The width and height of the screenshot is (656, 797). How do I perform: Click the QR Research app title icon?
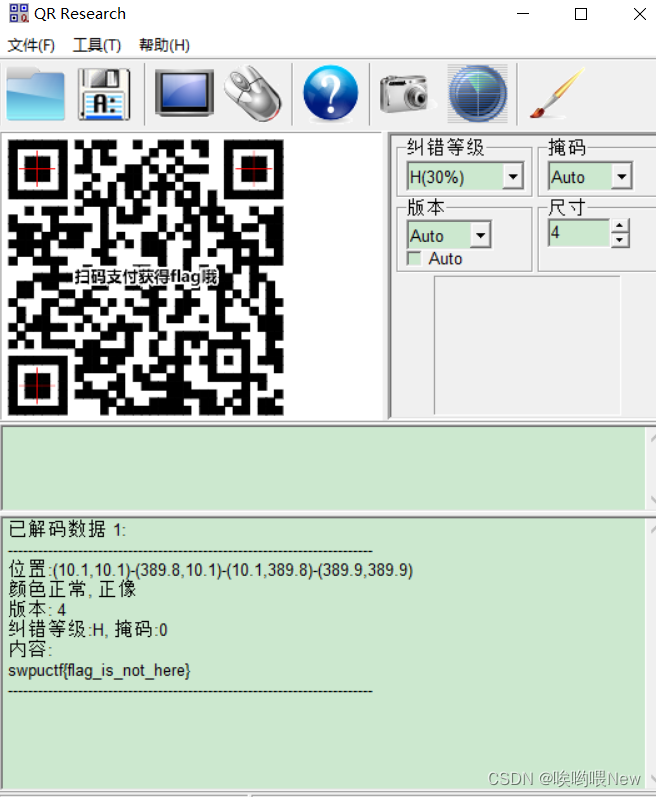19,13
